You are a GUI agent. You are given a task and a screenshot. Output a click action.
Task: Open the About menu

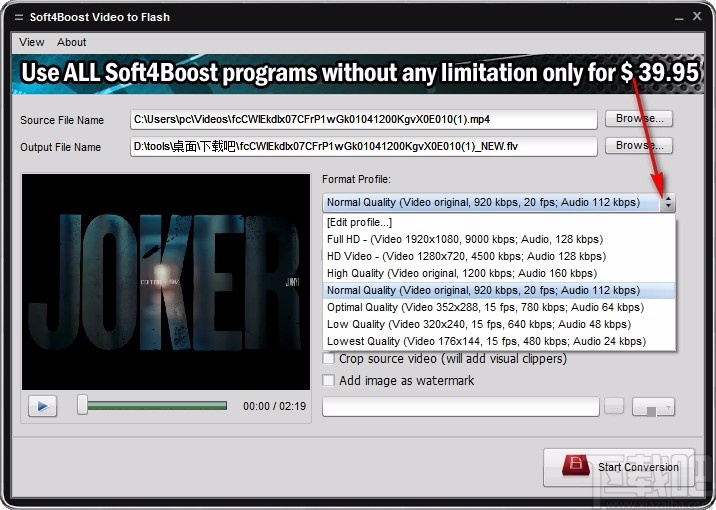[72, 42]
